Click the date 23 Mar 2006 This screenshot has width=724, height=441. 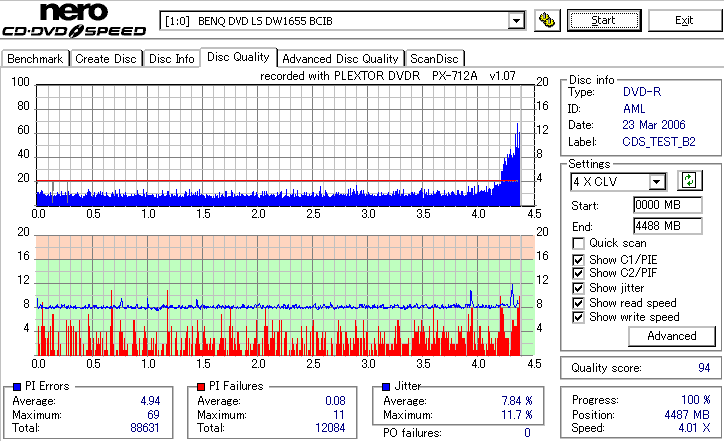pos(654,125)
